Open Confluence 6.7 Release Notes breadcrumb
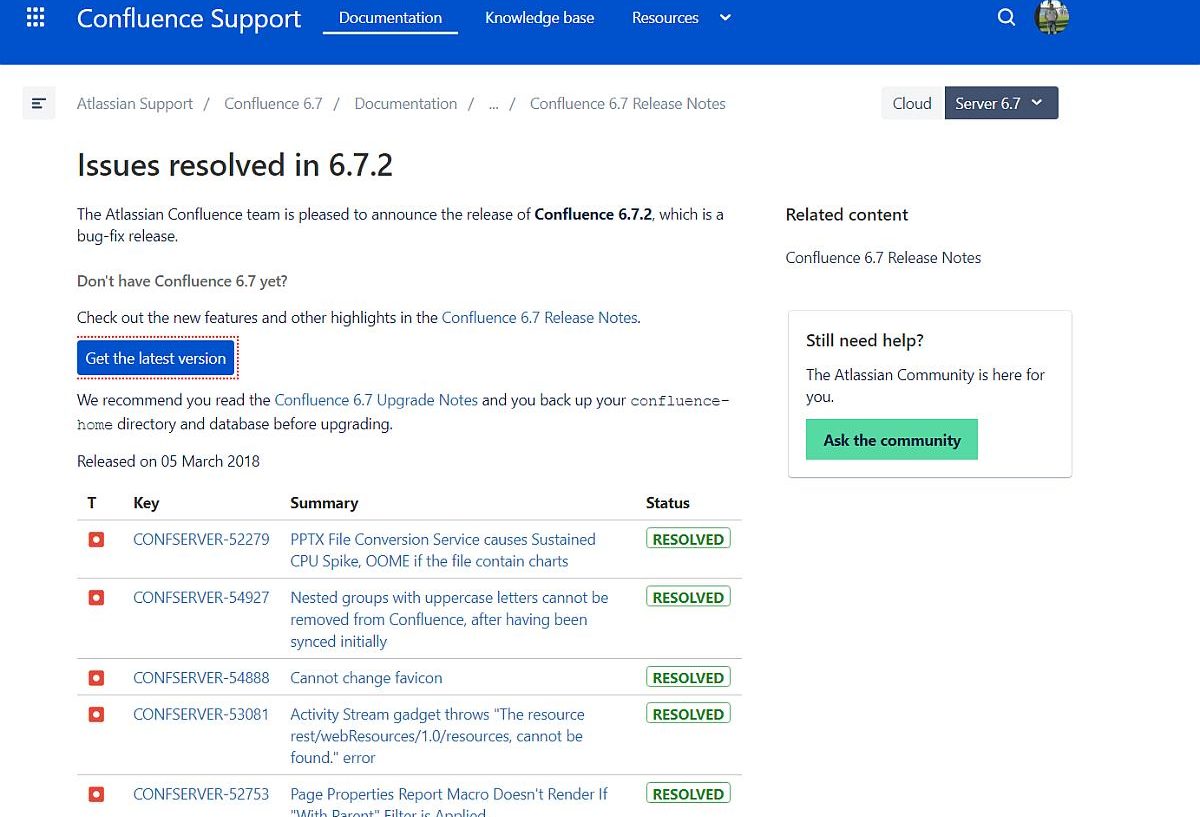Image resolution: width=1200 pixels, height=817 pixels. pyautogui.click(x=628, y=103)
